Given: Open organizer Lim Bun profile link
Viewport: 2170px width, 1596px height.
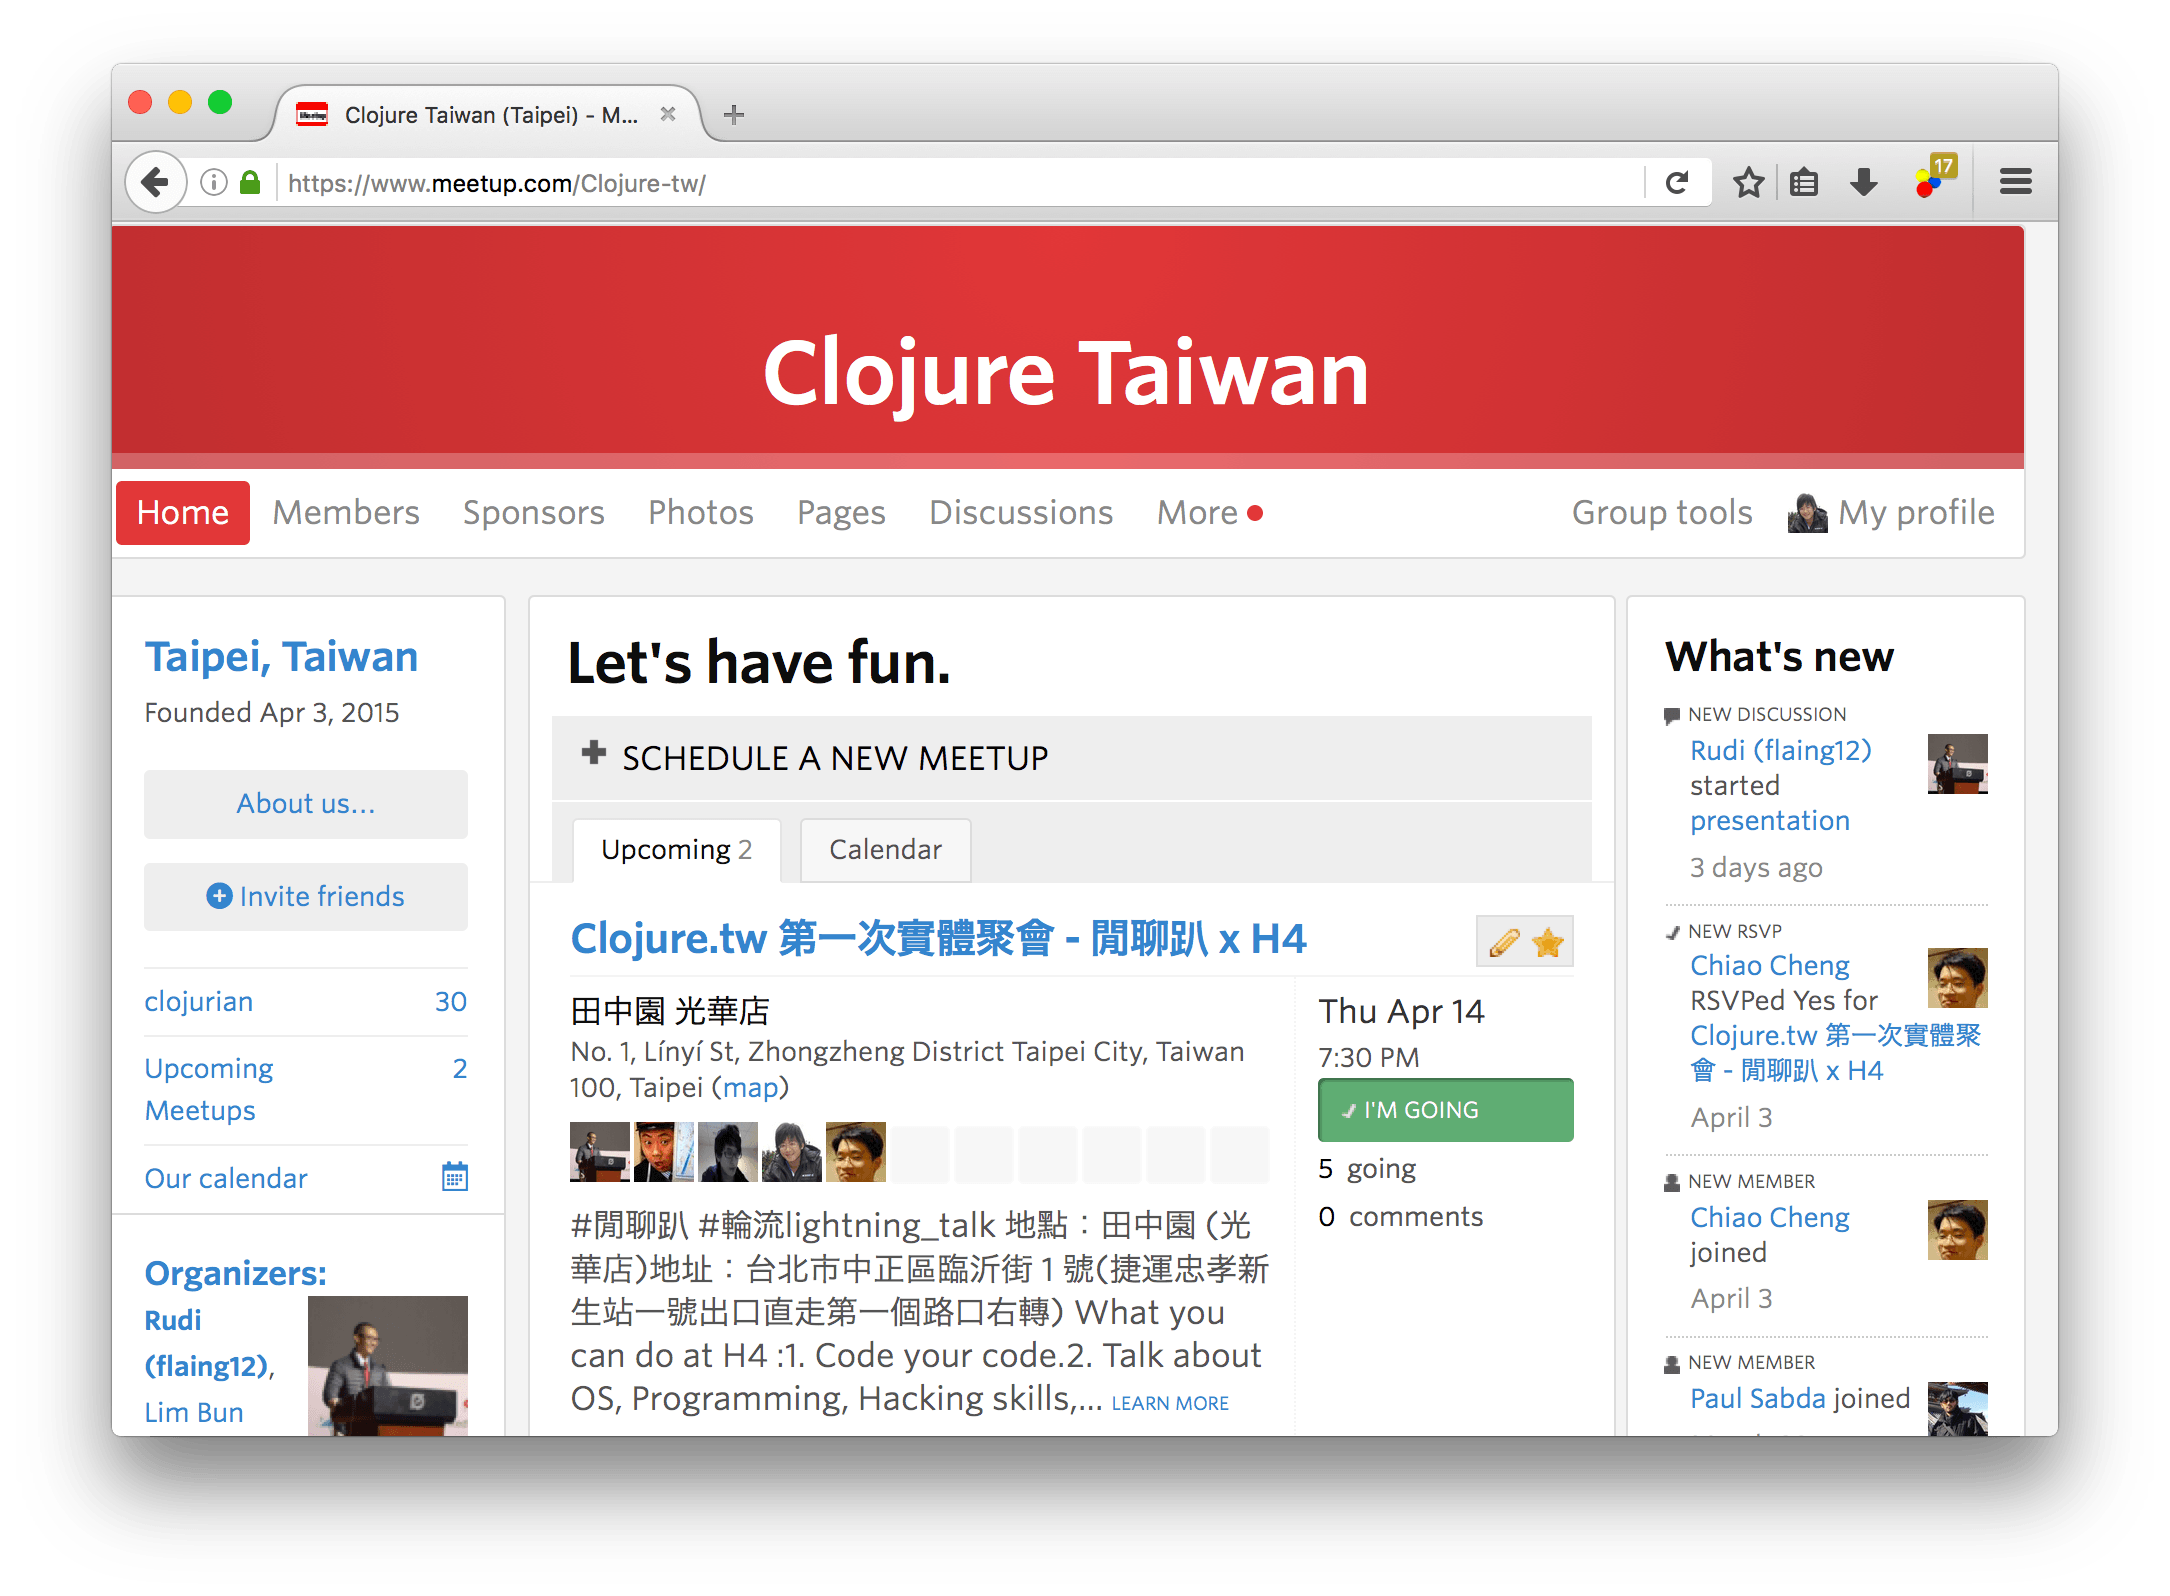Looking at the screenshot, I should click(194, 1412).
